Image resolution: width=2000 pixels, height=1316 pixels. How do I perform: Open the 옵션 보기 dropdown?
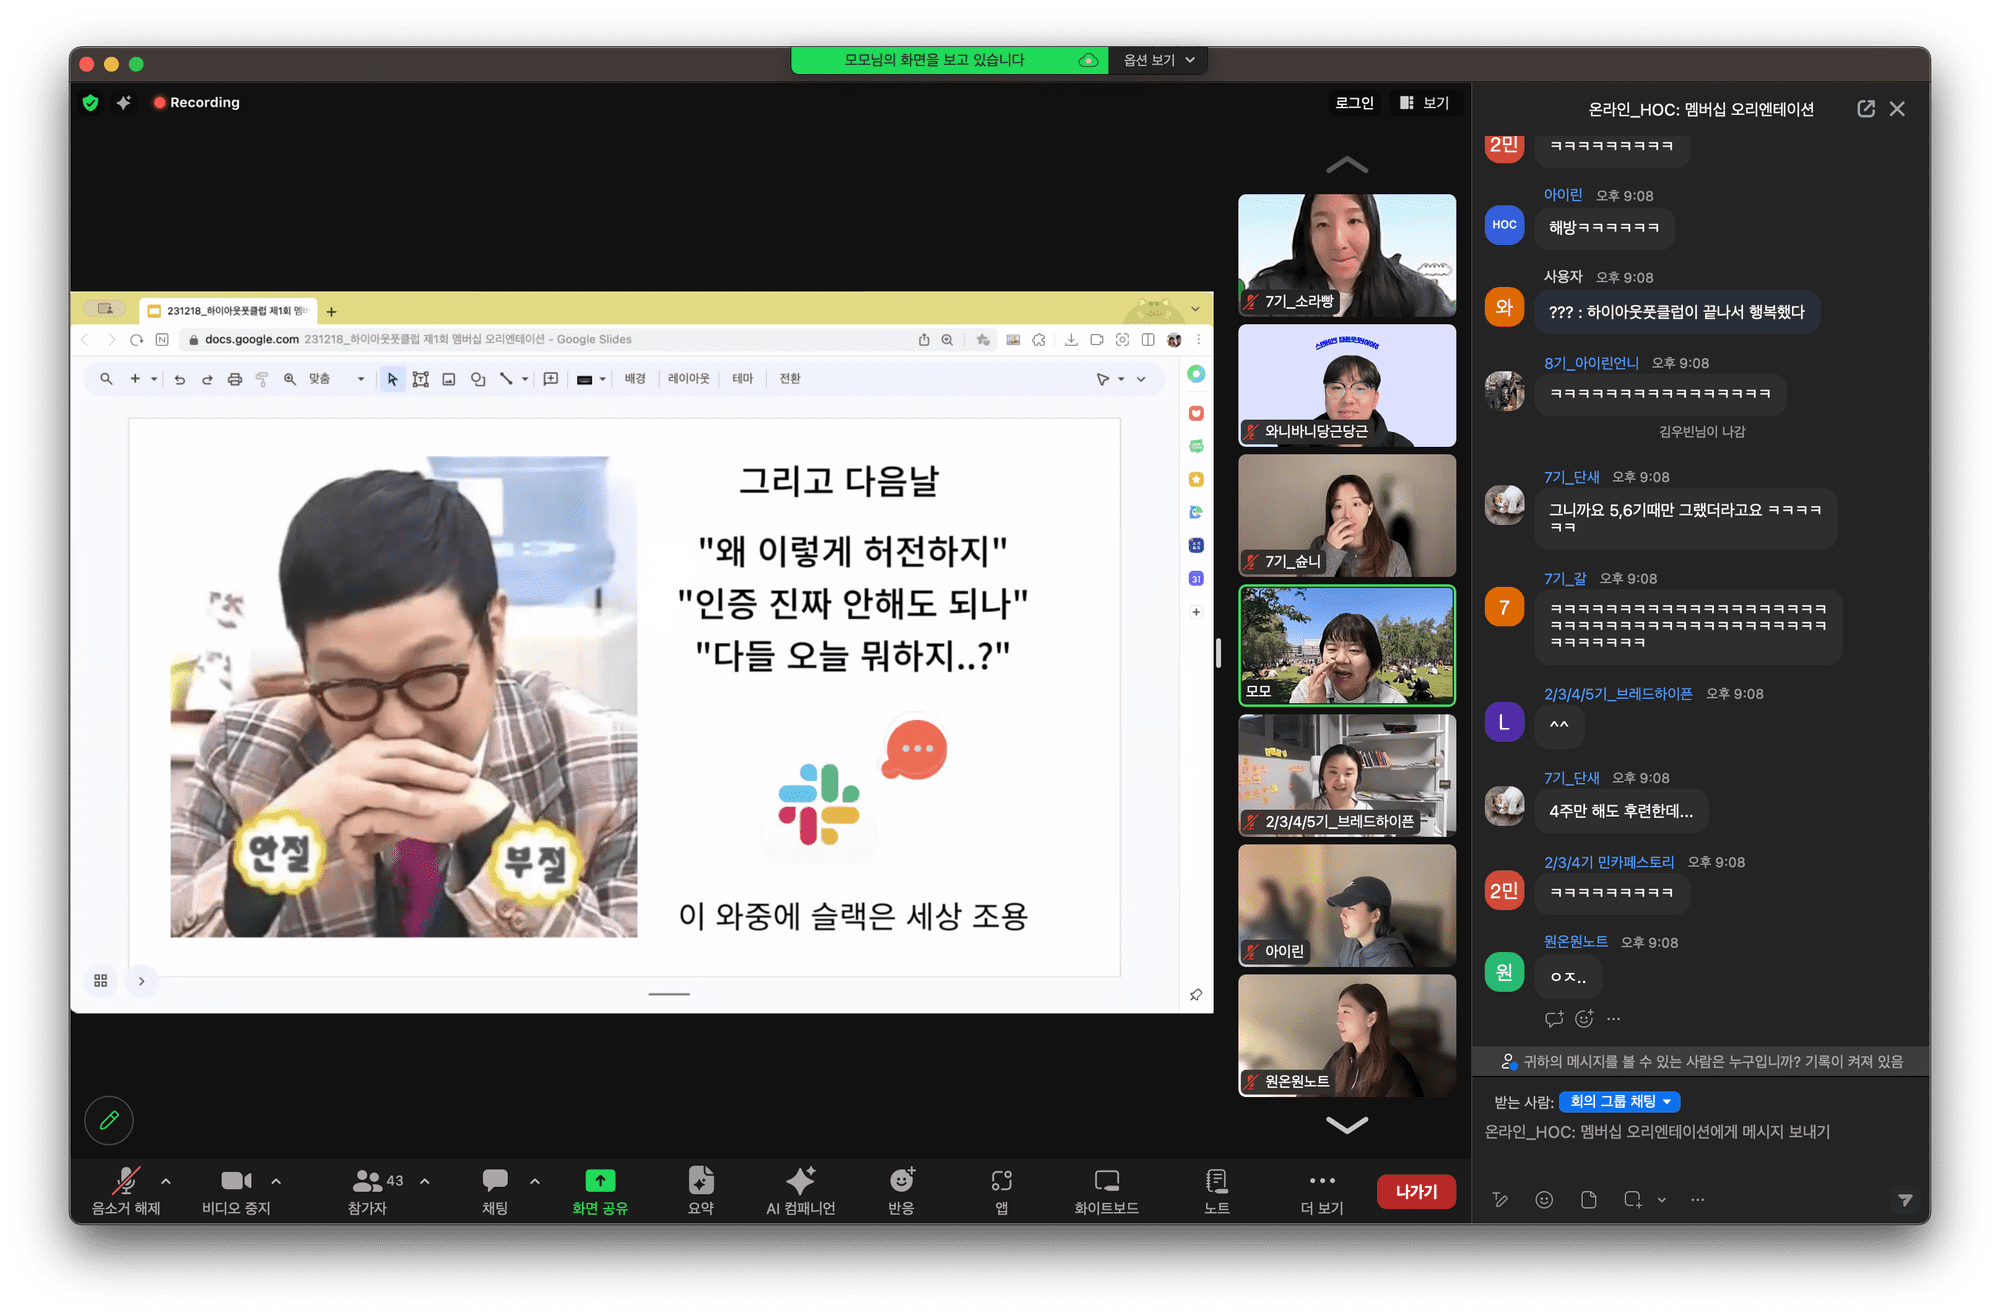click(x=1158, y=60)
